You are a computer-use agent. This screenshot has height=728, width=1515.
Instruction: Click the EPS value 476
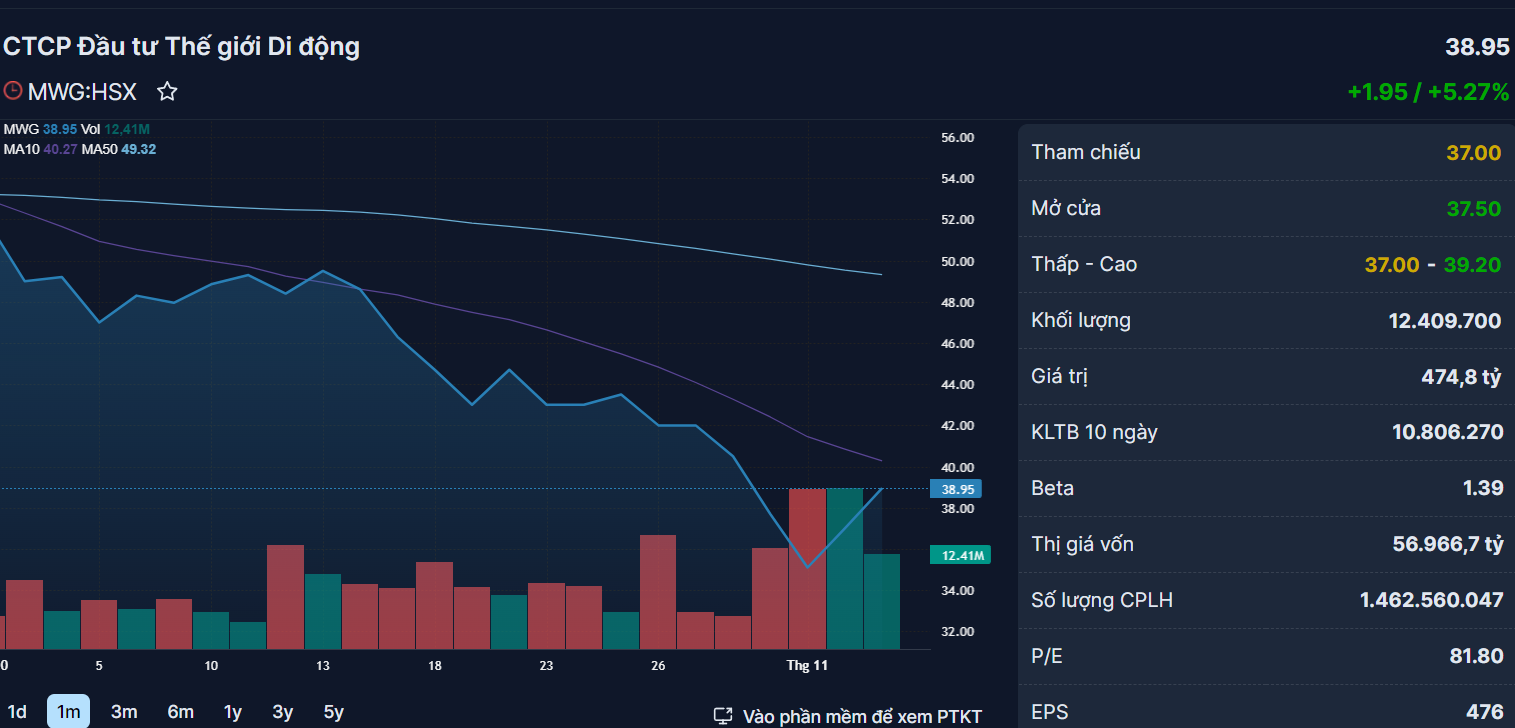click(x=1485, y=713)
